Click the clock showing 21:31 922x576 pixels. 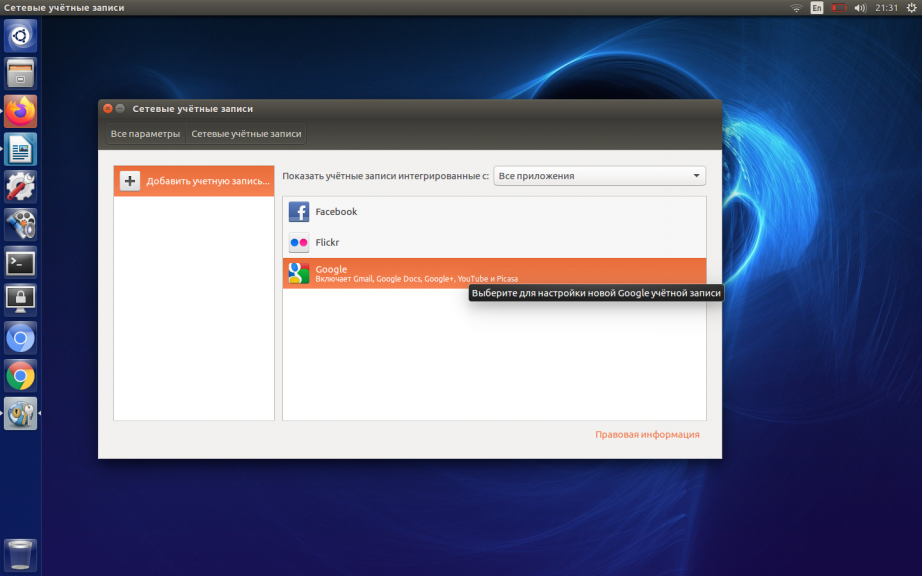point(886,8)
